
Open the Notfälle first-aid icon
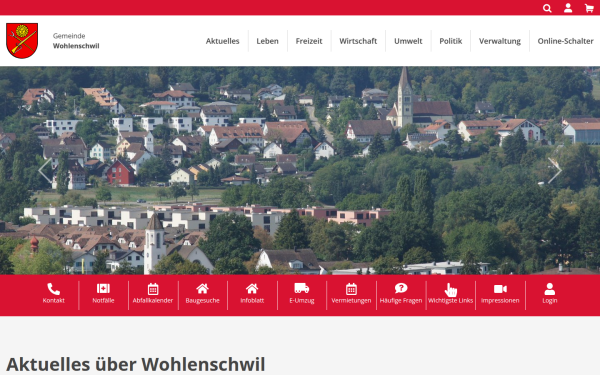[x=103, y=289]
